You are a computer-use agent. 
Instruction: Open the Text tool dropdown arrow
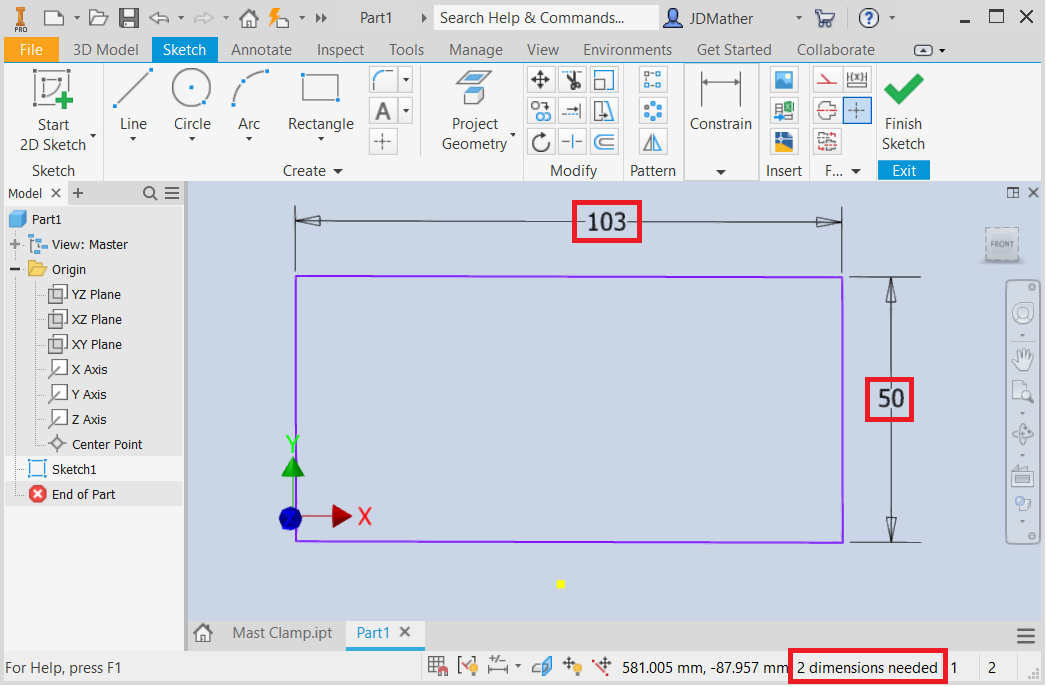[406, 110]
